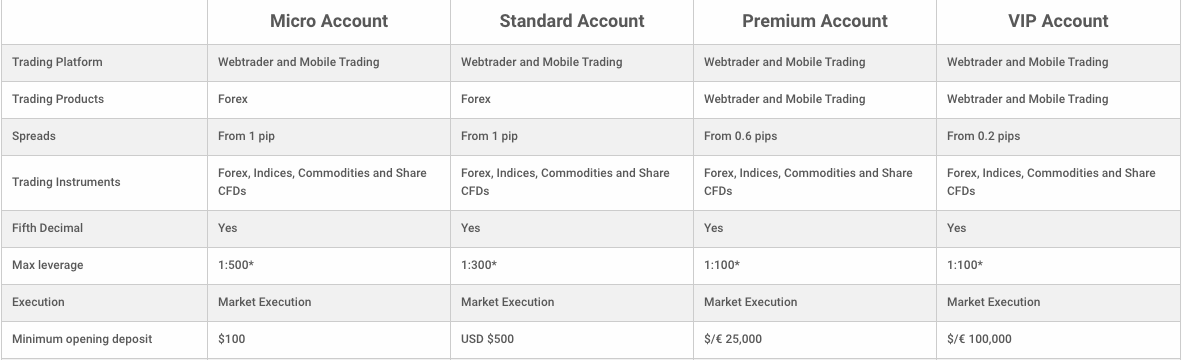The image size is (1182, 360).
Task: Click the Fifth Decimal row label
Action: pyautogui.click(x=47, y=227)
